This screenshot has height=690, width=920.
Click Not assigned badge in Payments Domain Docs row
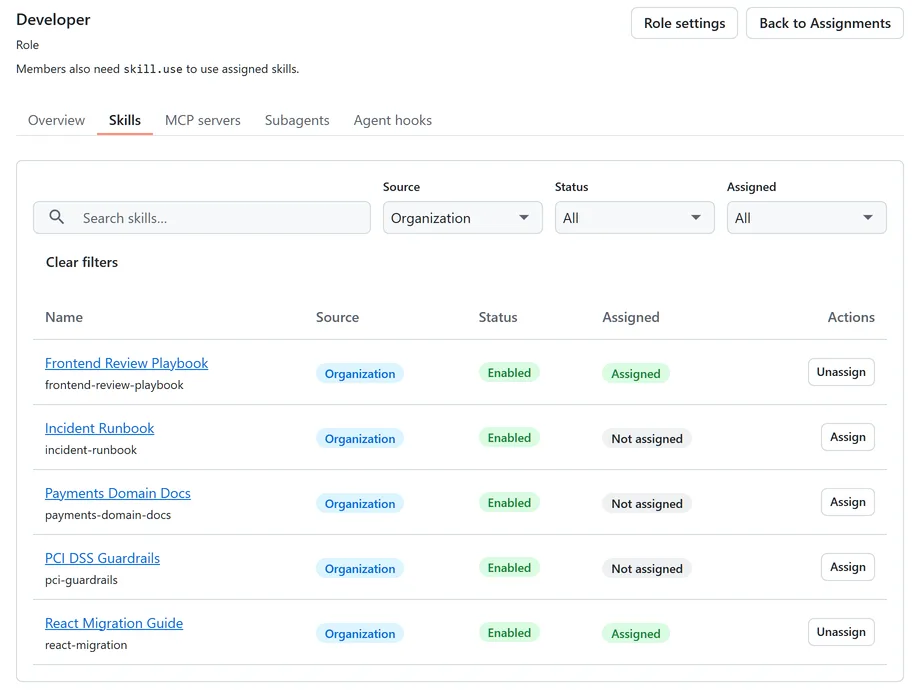pos(647,504)
